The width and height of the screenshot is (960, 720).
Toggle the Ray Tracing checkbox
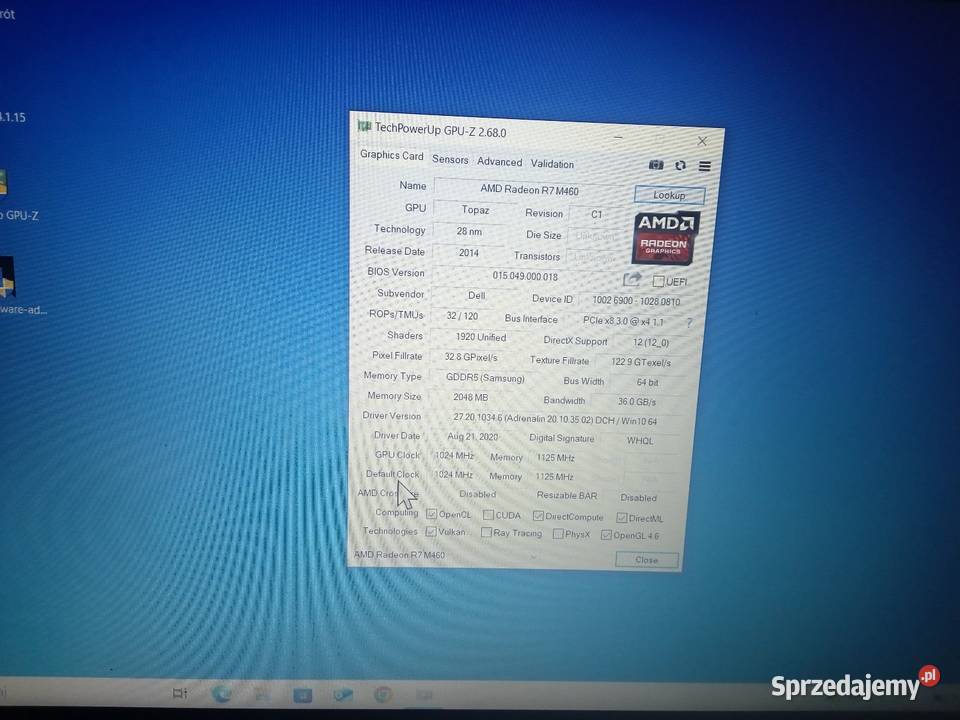(486, 533)
